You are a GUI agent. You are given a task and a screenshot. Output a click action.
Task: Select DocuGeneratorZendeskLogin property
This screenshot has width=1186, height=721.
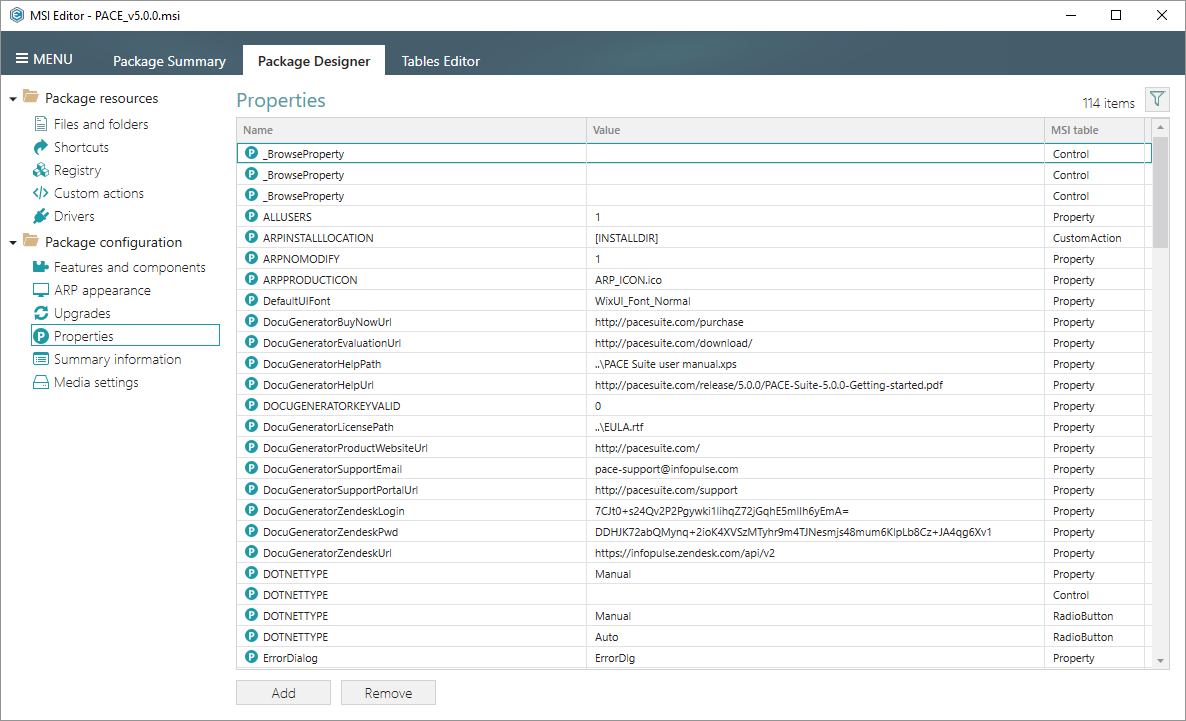point(334,511)
